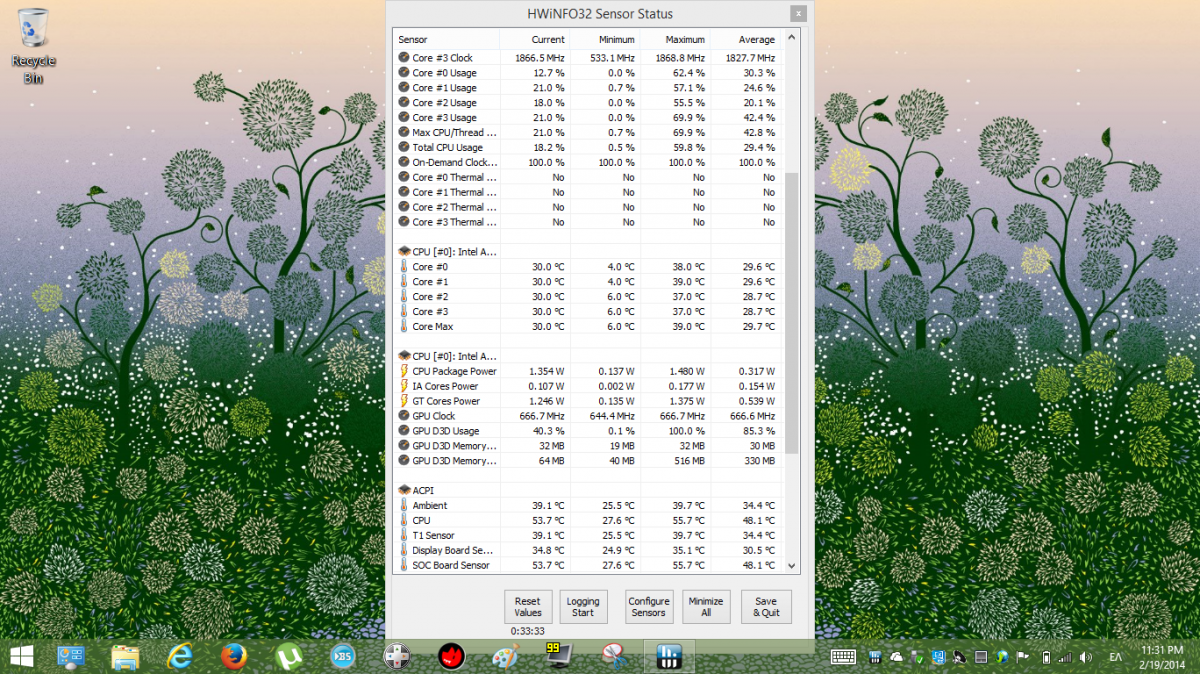
Task: Click the Safely Remove Hardware tray icon
Action: click(916, 657)
